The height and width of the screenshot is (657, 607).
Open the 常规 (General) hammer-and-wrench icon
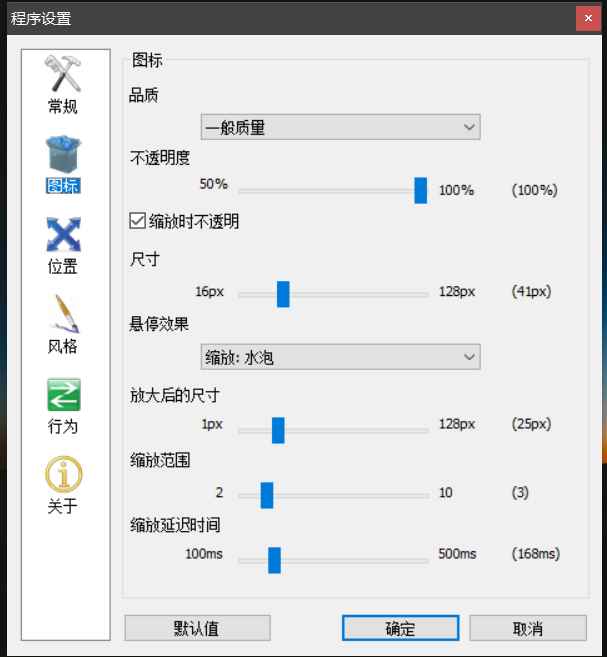coord(62,75)
